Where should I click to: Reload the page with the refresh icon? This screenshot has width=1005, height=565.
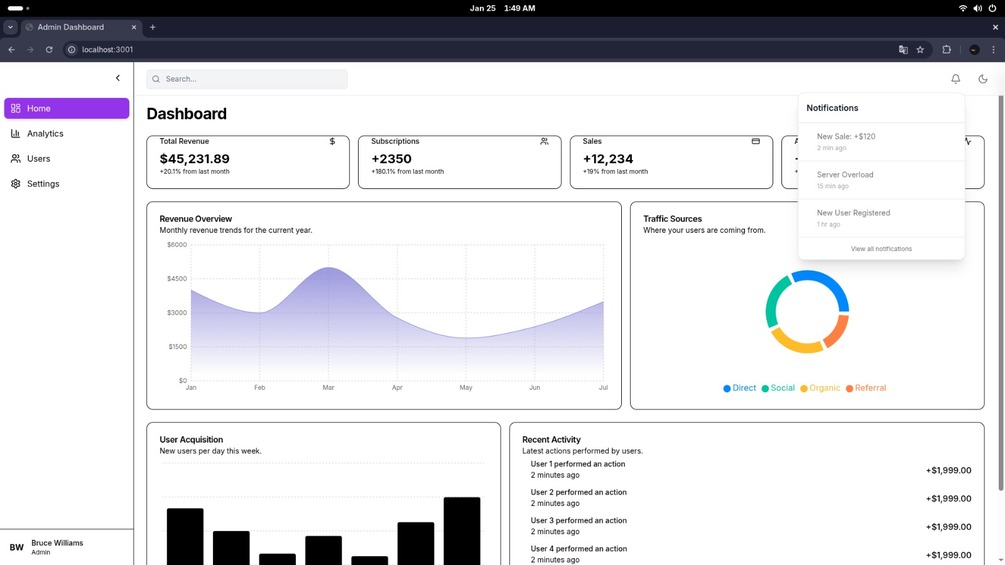49,49
